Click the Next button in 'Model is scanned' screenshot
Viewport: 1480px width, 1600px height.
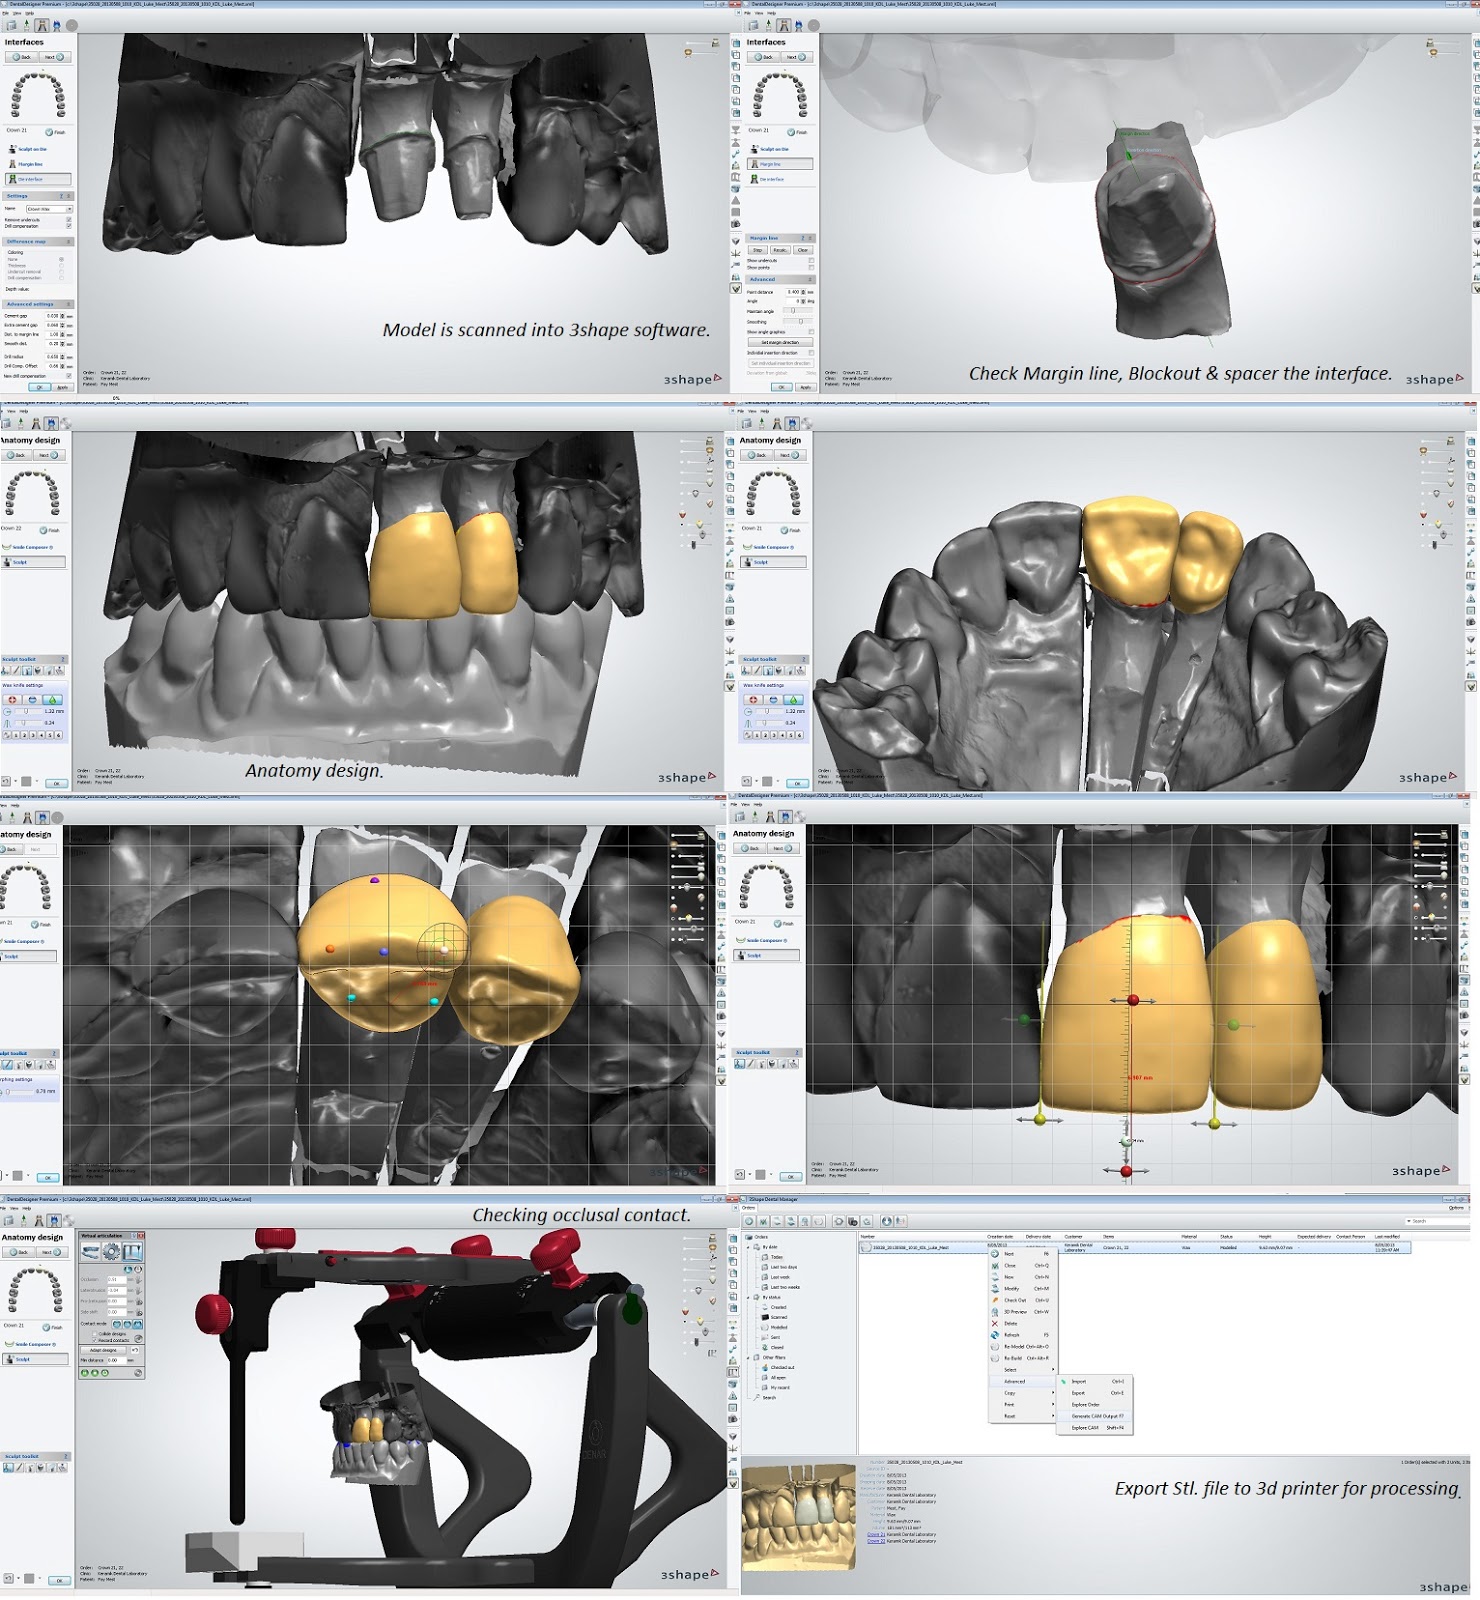[x=55, y=57]
